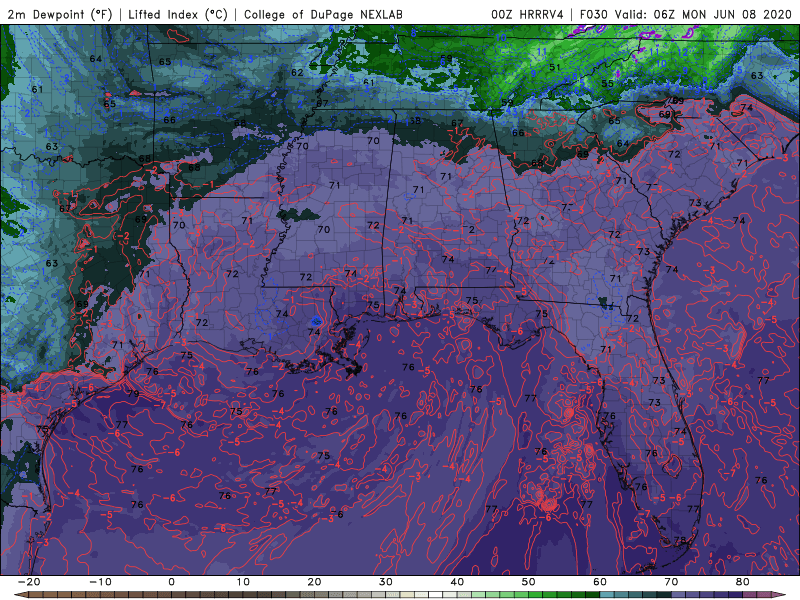This screenshot has width=800, height=600.
Task: Click the '78' dewpoint value on the map
Action: (680, 540)
